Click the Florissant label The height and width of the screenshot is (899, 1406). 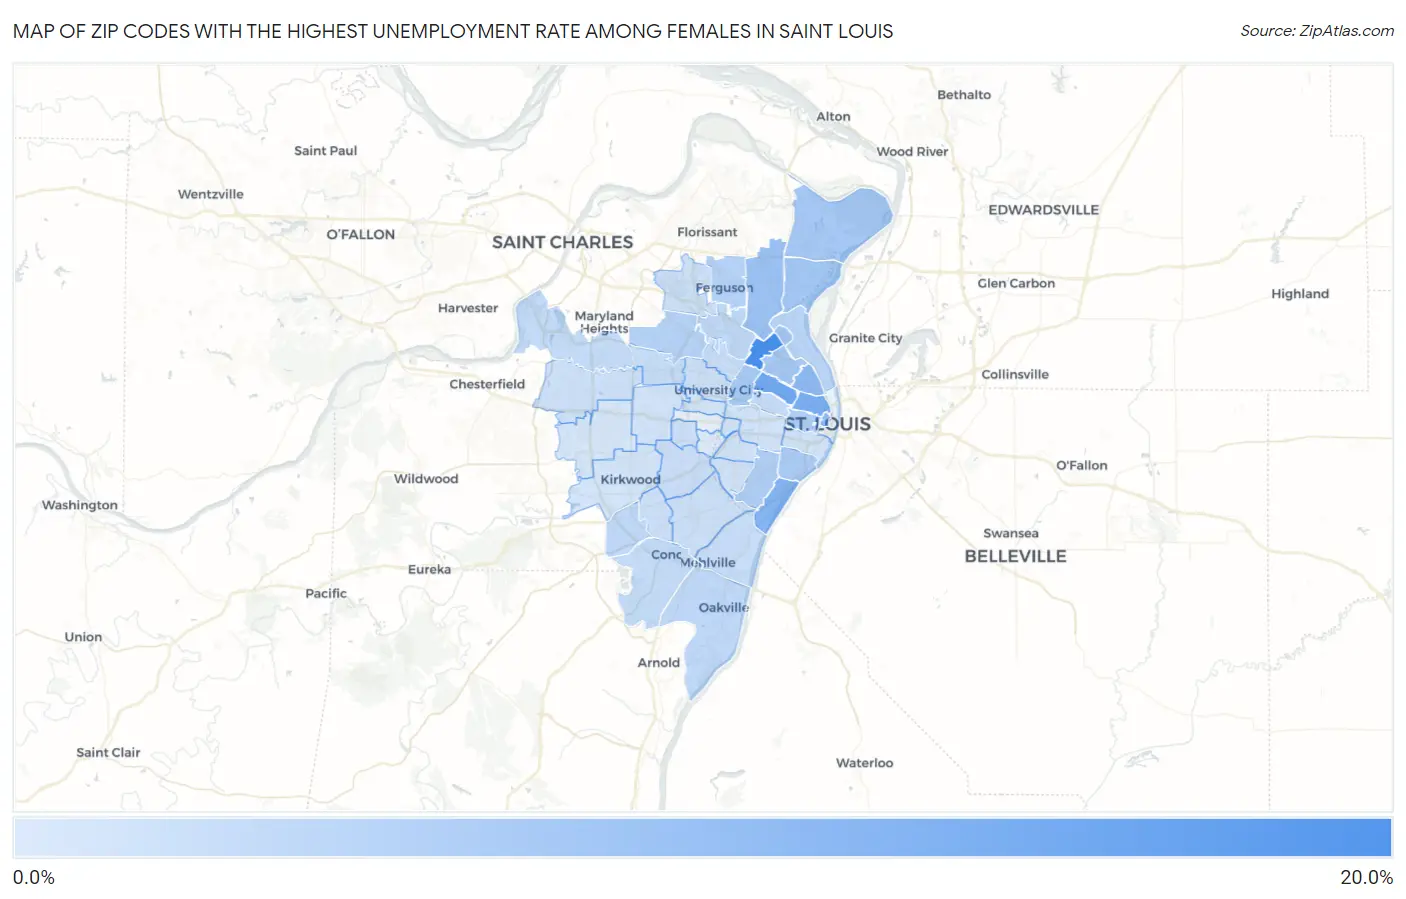(x=707, y=232)
